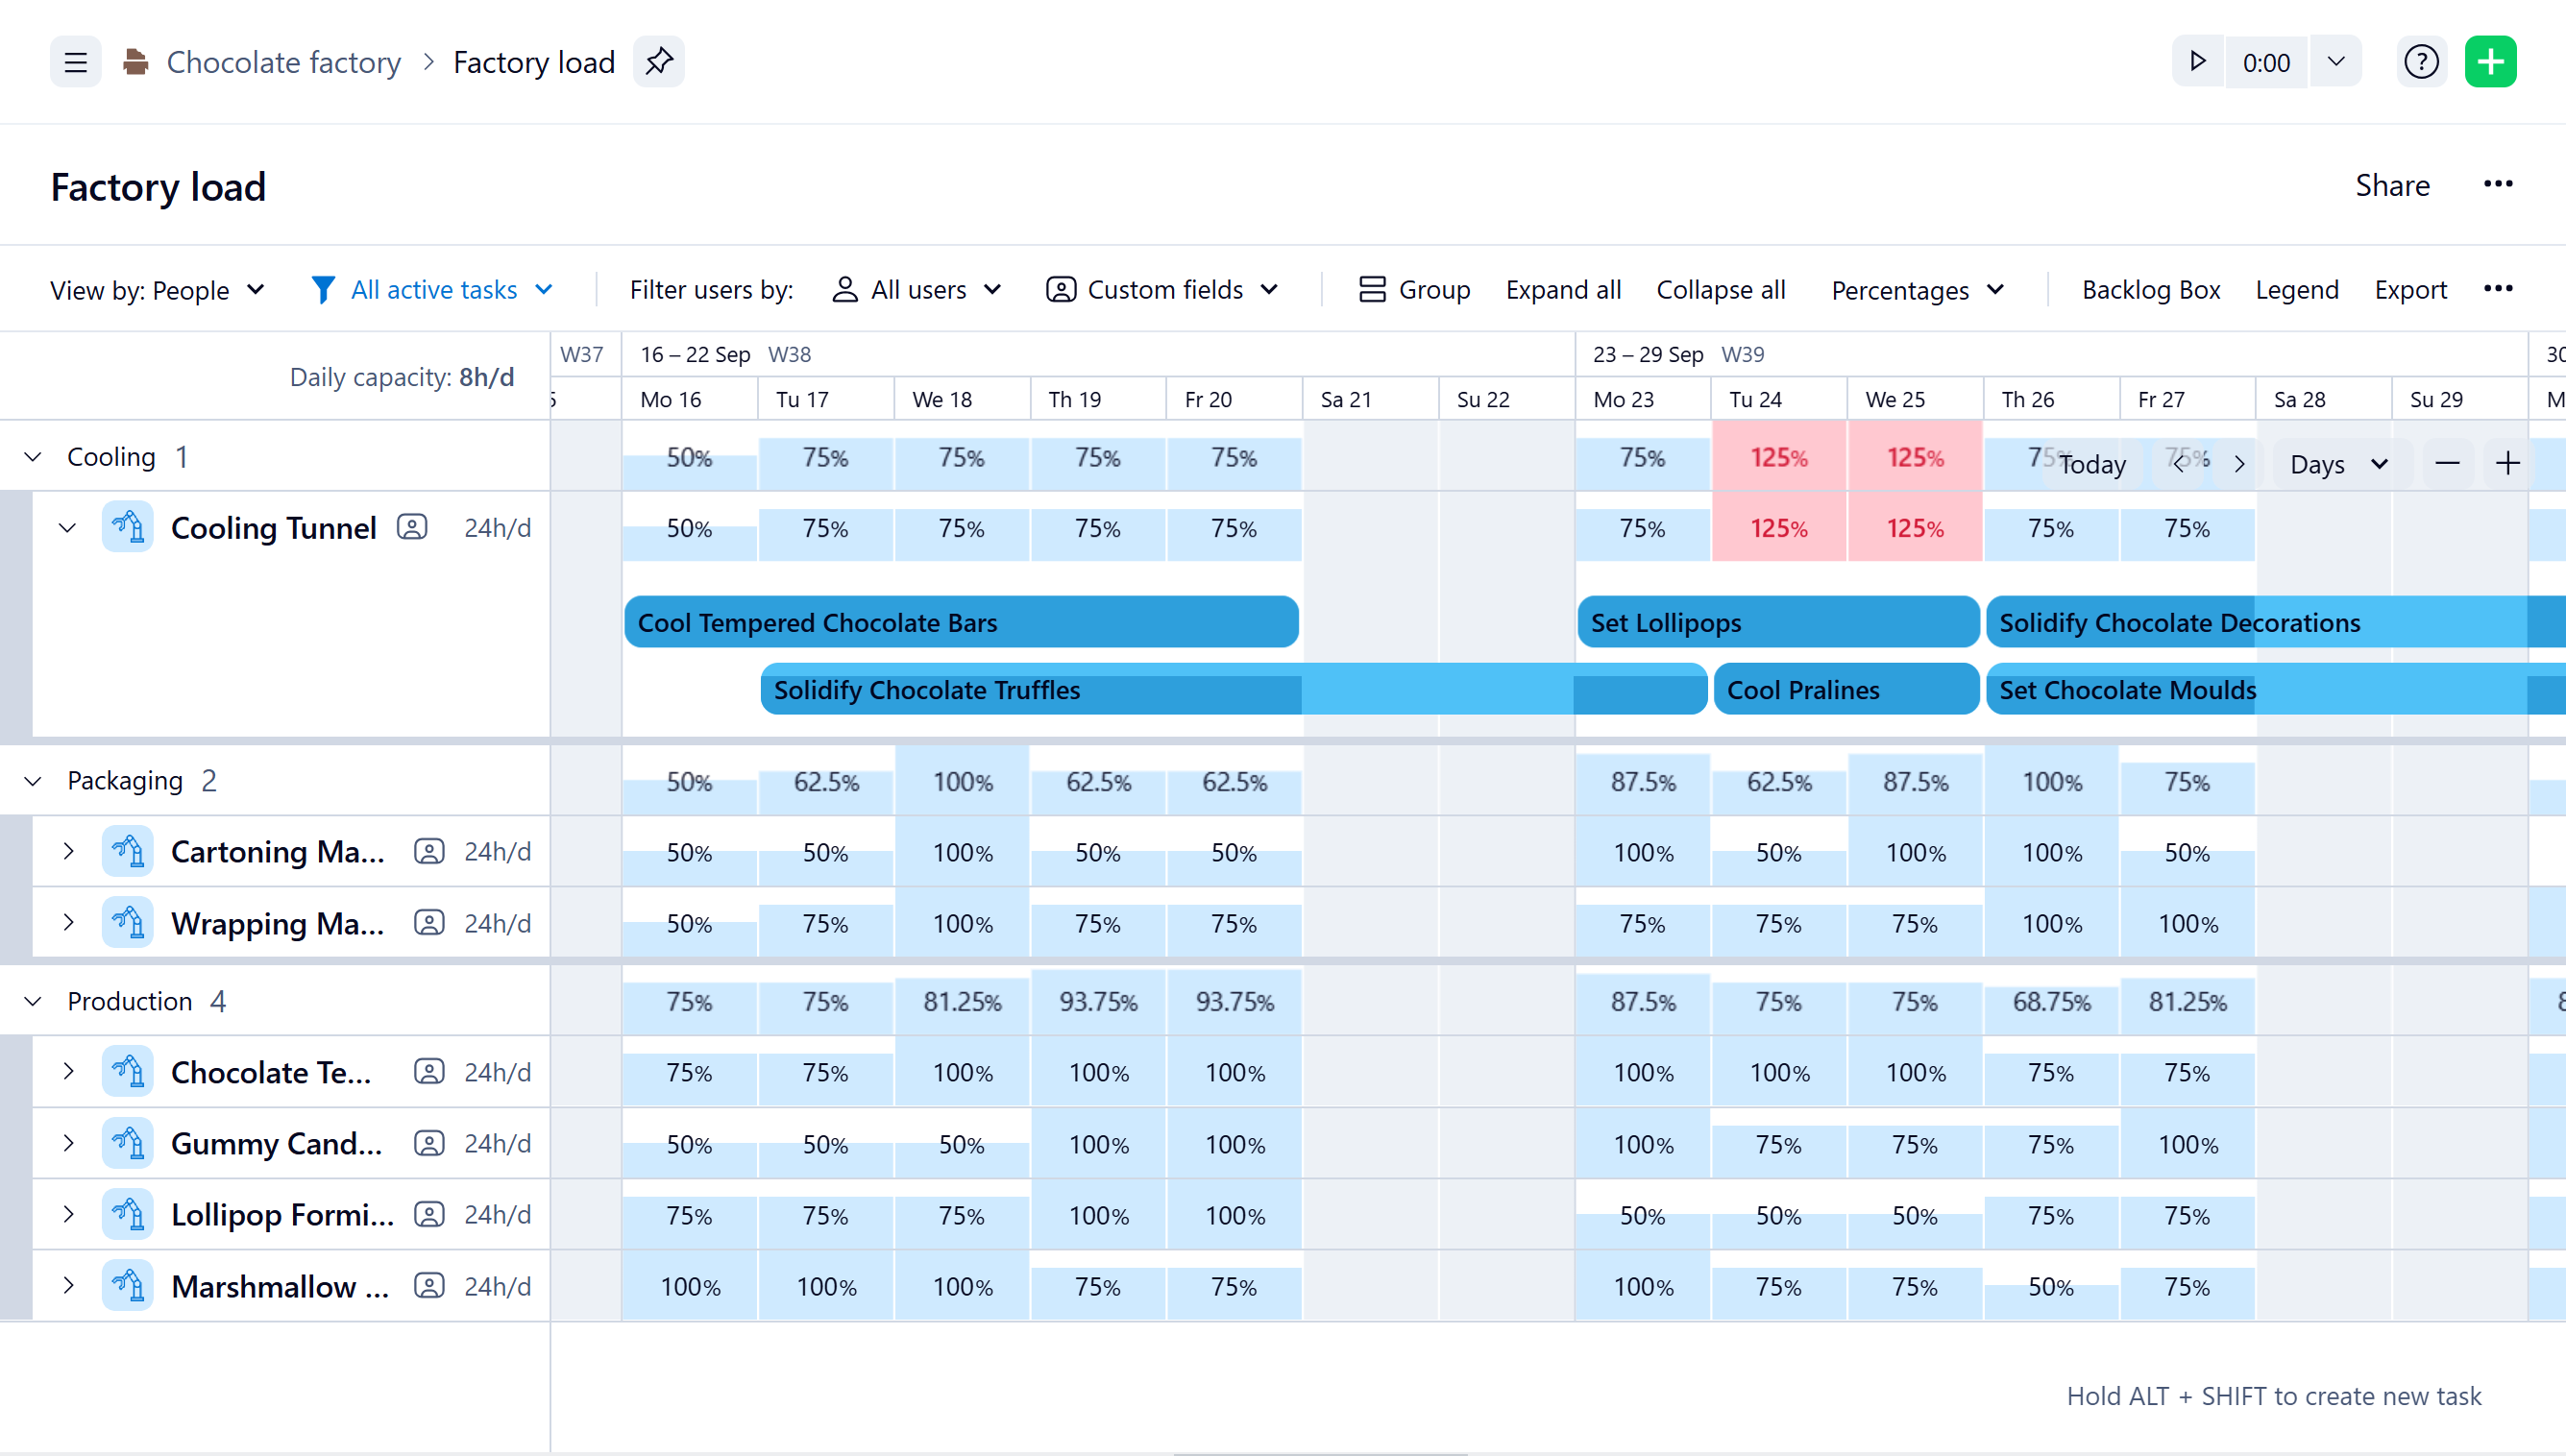Open Cooling Tunnel custom fields card icon
2566x1456 pixels.
coord(412,527)
